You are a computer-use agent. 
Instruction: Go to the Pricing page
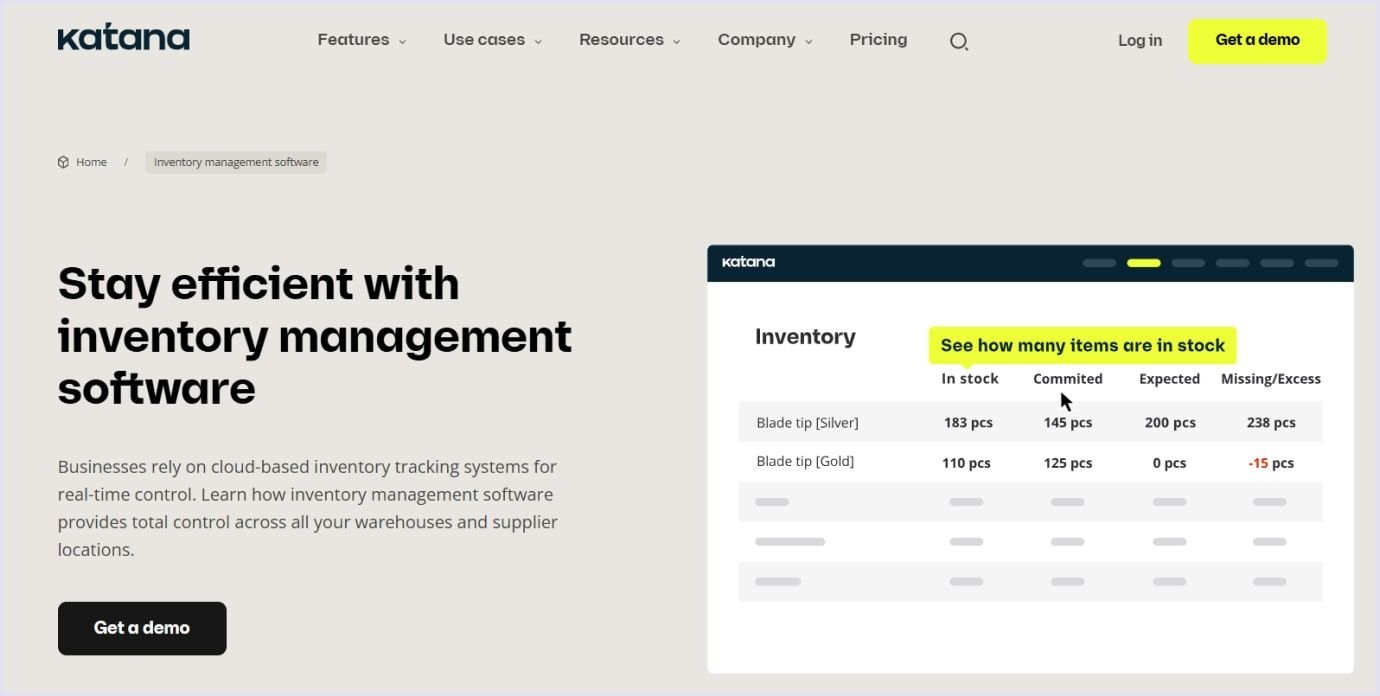point(878,40)
